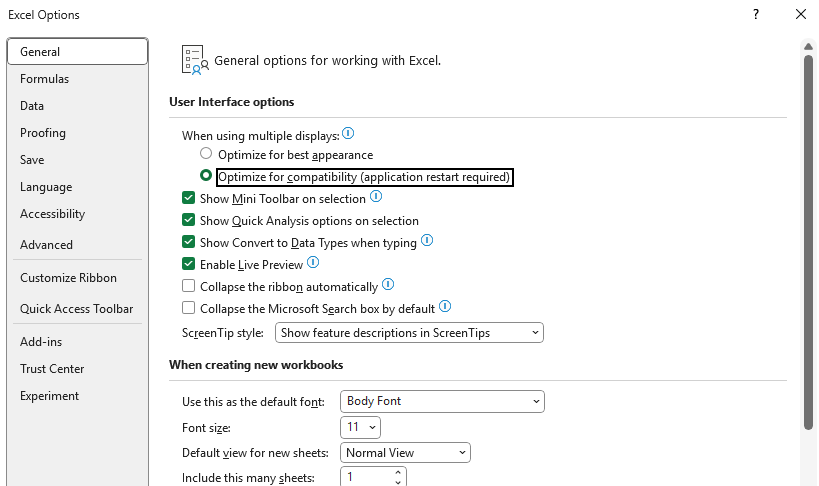Screen dimensions: 819x486
Task: Disable Show Convert to Data Types when typing
Action: (x=189, y=241)
